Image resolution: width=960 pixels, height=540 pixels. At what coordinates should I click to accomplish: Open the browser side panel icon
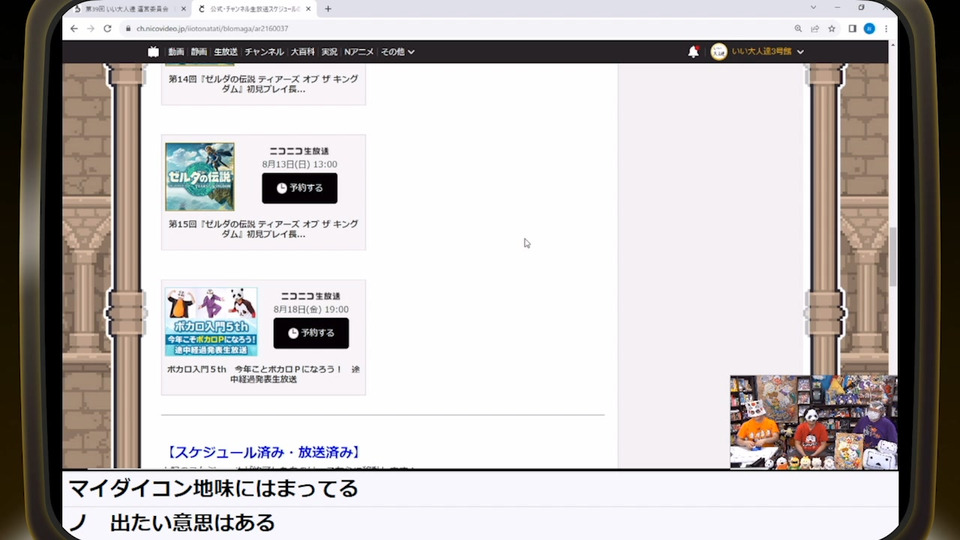pos(852,29)
